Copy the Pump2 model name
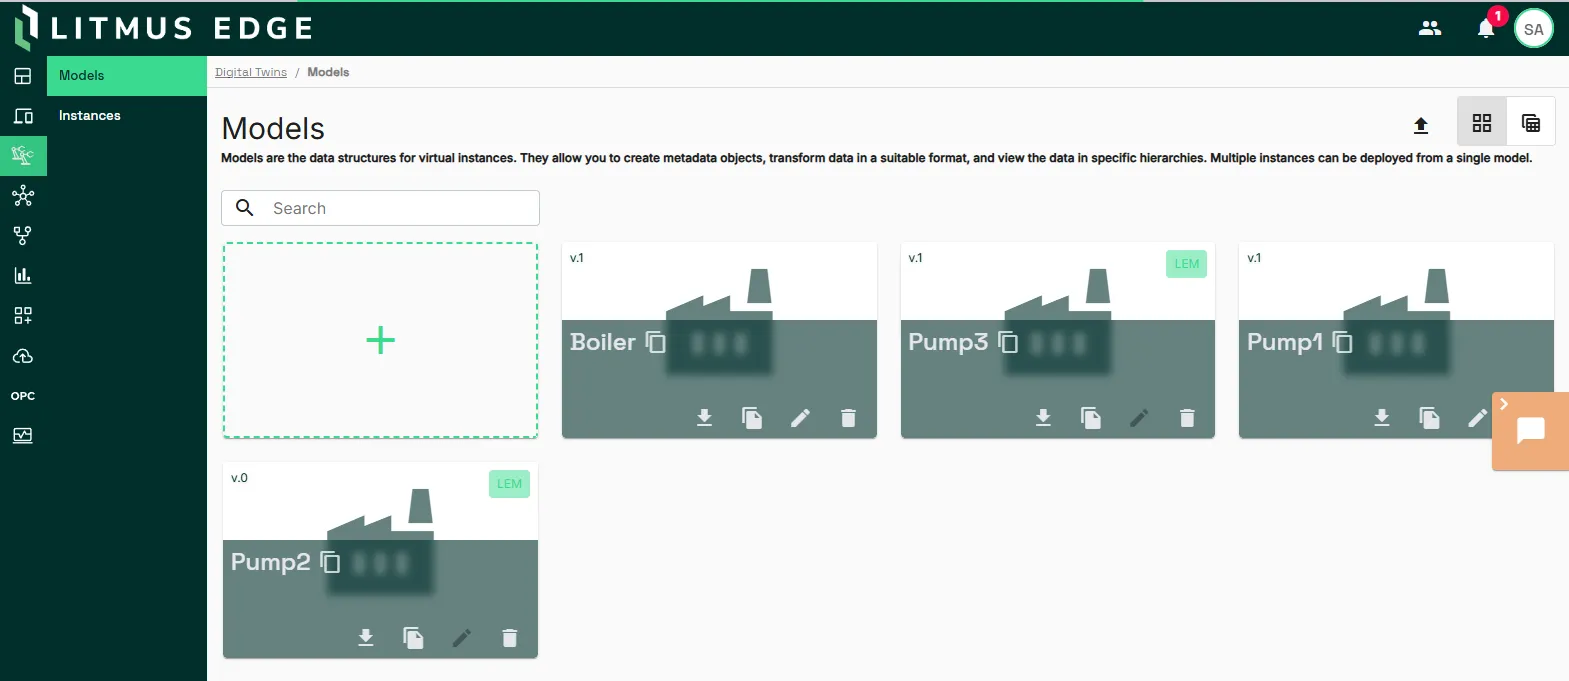Image resolution: width=1569 pixels, height=681 pixels. 330,562
